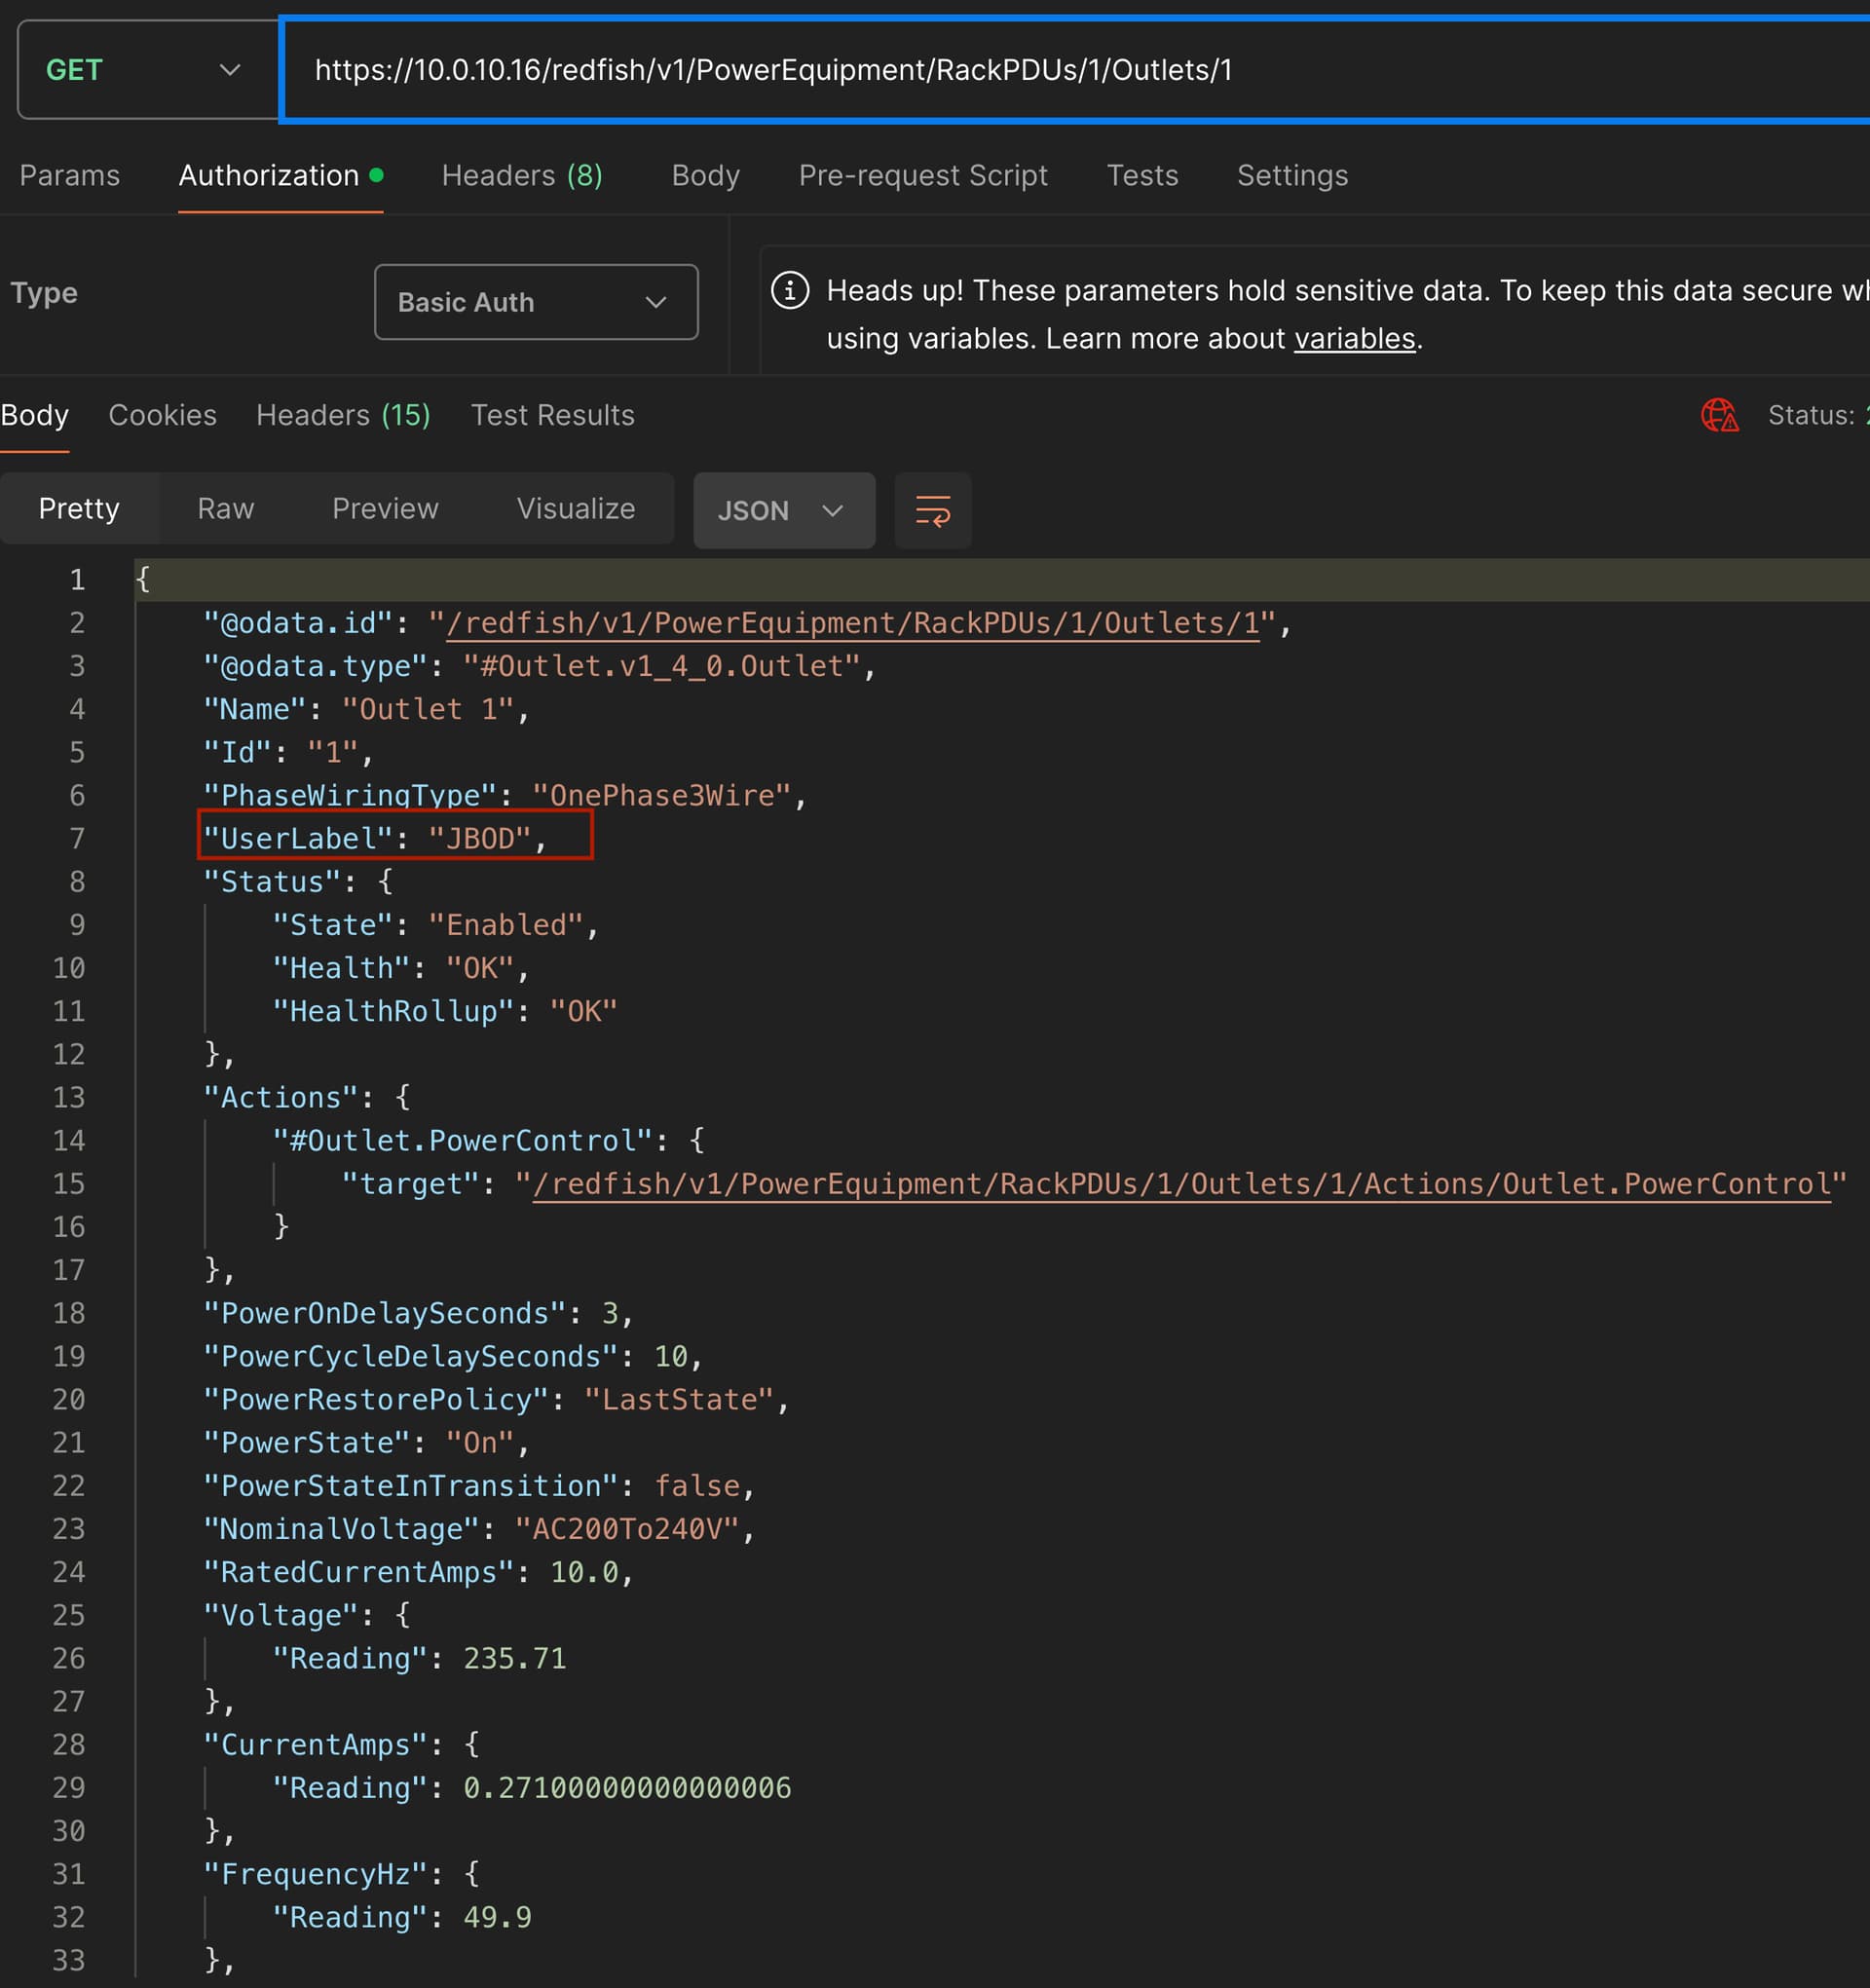Image resolution: width=1870 pixels, height=1988 pixels.
Task: Switch to the Params tab
Action: pyautogui.click(x=69, y=176)
